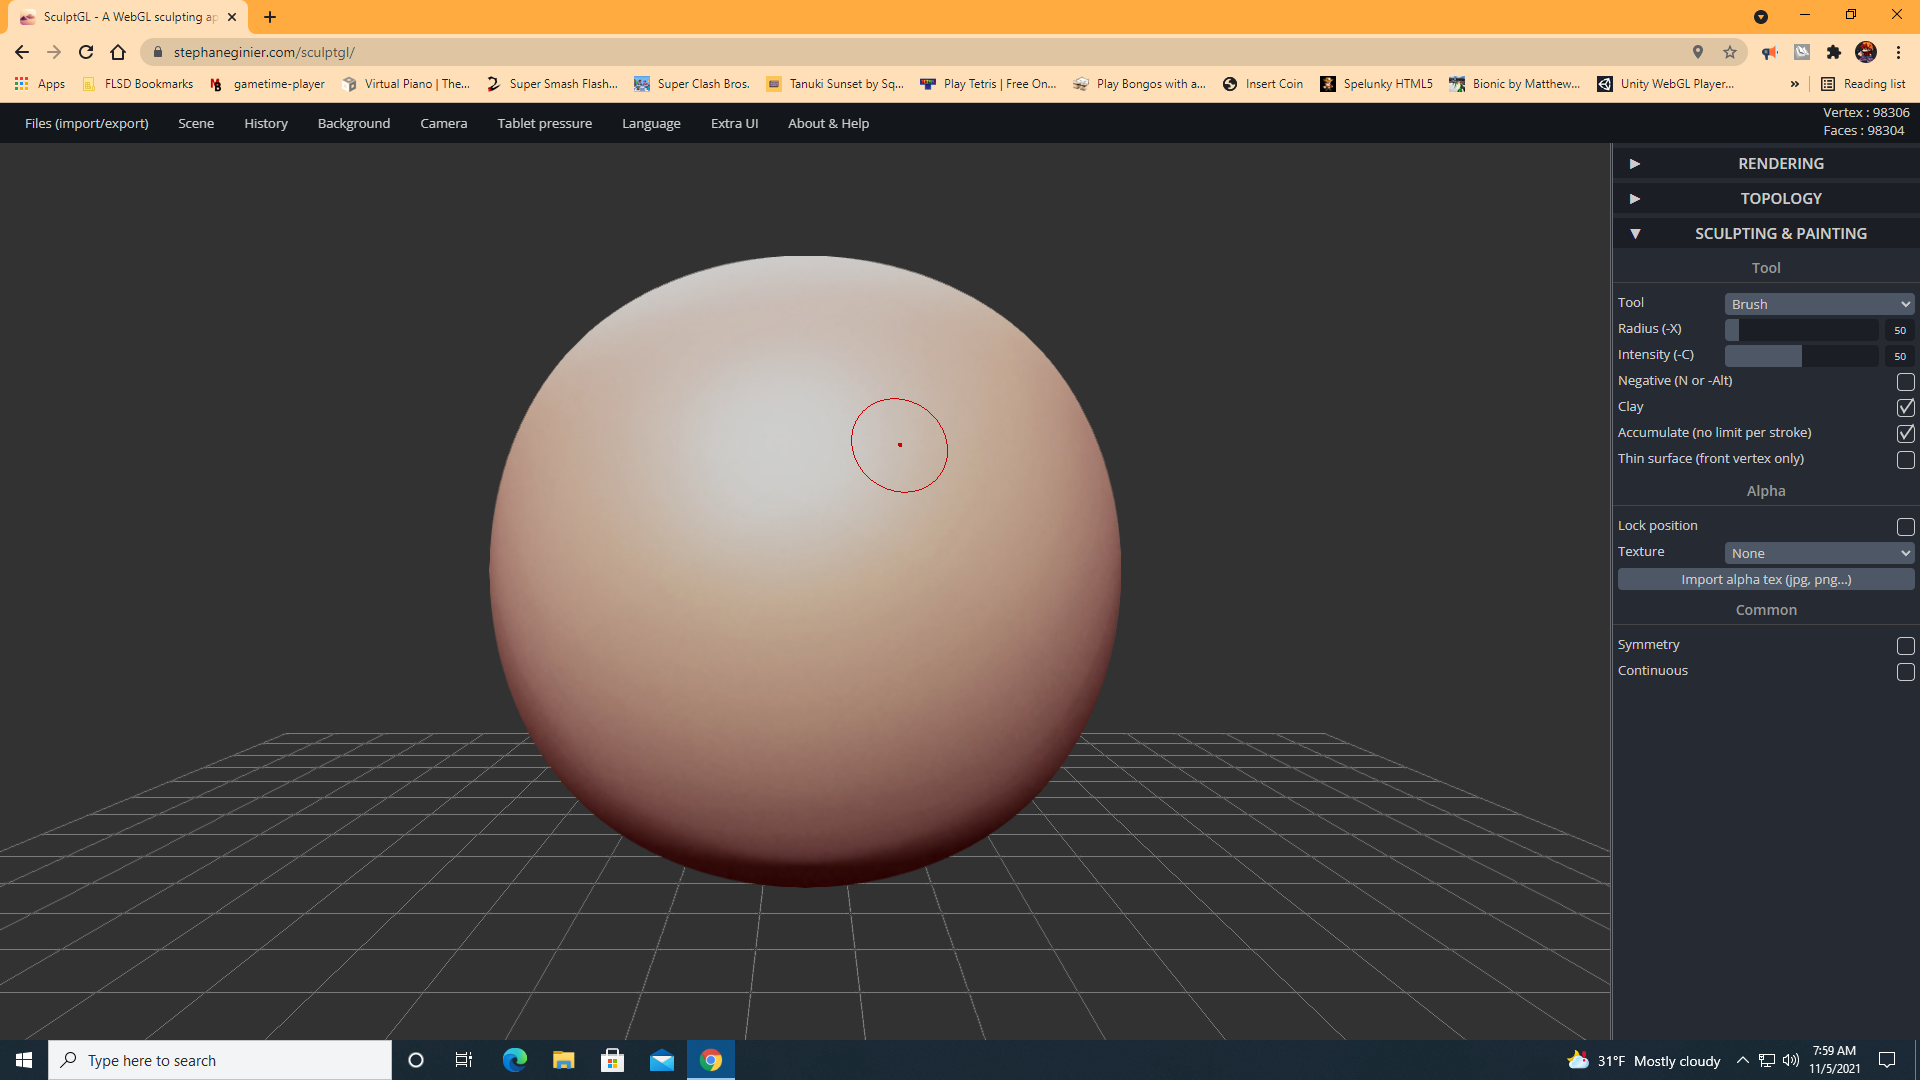1920x1080 pixels.
Task: Open File Explorer from taskbar
Action: coord(564,1060)
